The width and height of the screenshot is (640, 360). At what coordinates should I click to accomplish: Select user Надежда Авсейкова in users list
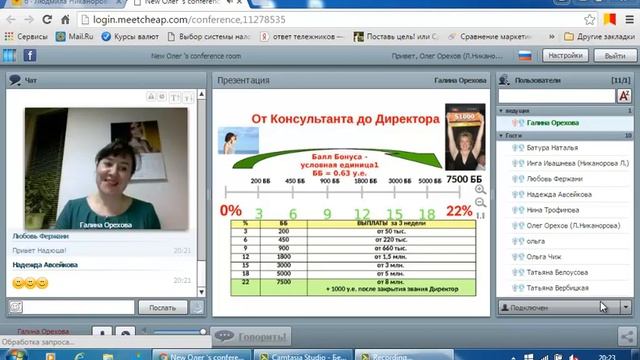(565, 194)
